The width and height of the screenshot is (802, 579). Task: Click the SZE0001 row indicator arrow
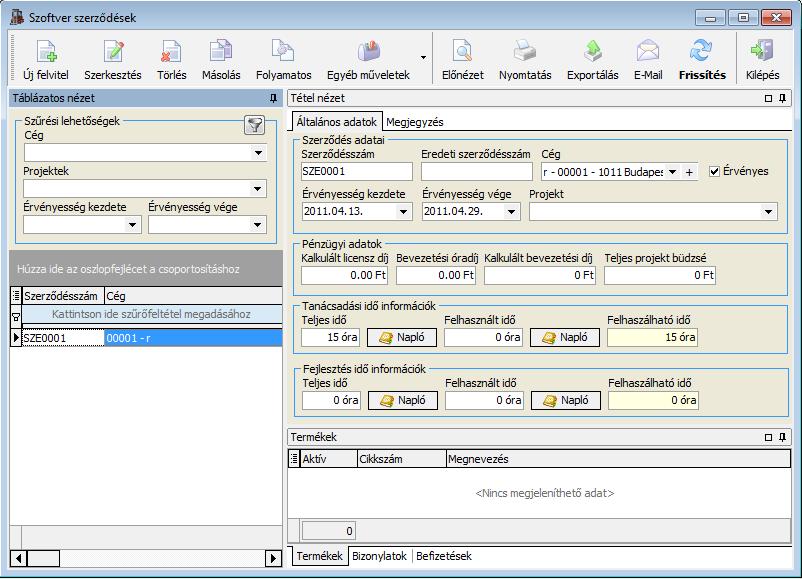(16, 338)
